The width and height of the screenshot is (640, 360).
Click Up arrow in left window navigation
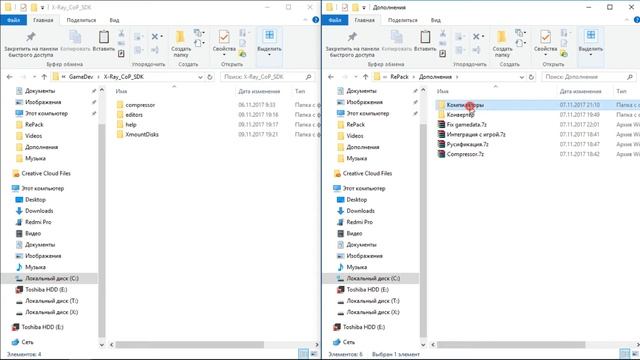(x=44, y=77)
